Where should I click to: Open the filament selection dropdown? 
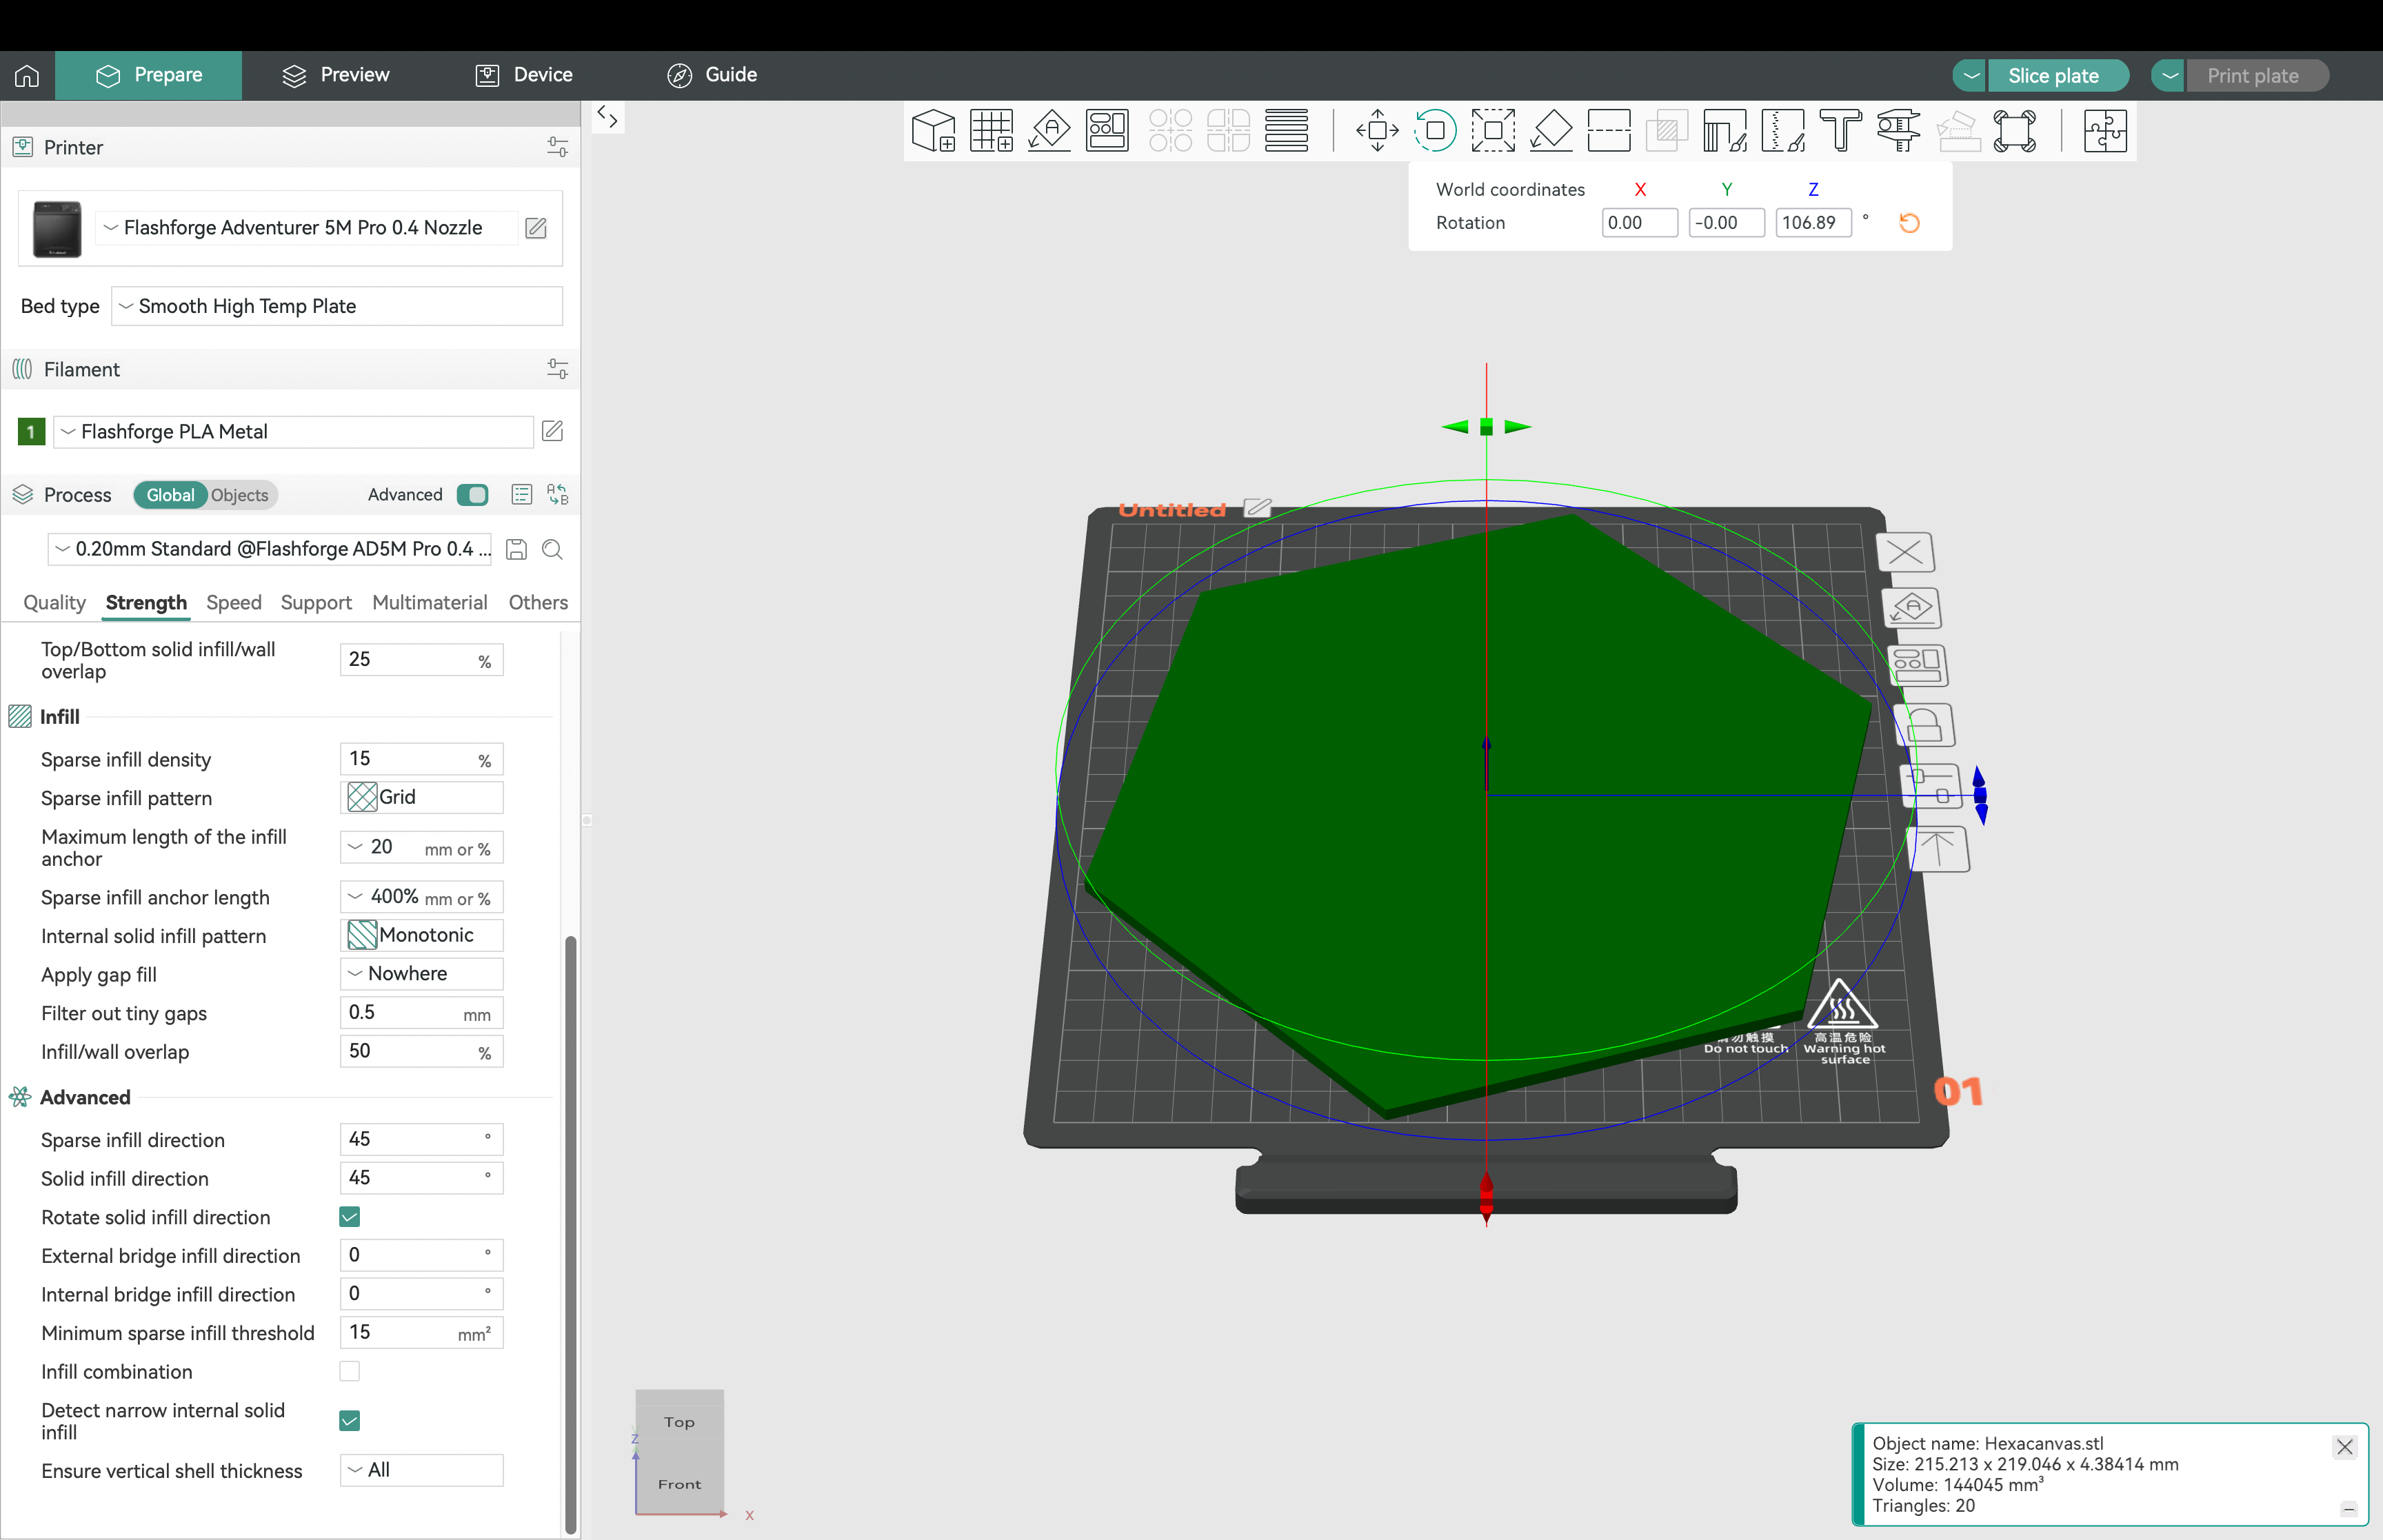[x=293, y=431]
